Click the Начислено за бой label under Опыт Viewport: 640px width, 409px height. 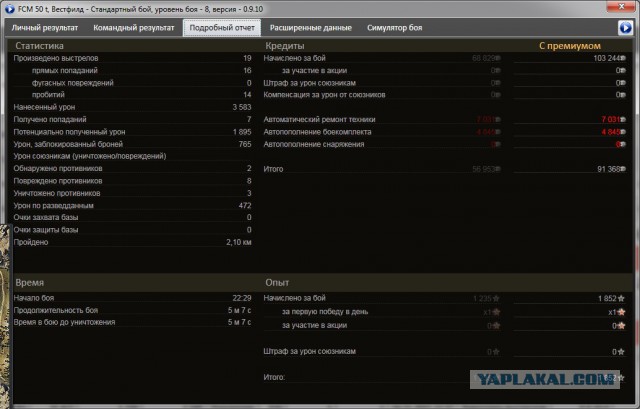[x=294, y=298]
